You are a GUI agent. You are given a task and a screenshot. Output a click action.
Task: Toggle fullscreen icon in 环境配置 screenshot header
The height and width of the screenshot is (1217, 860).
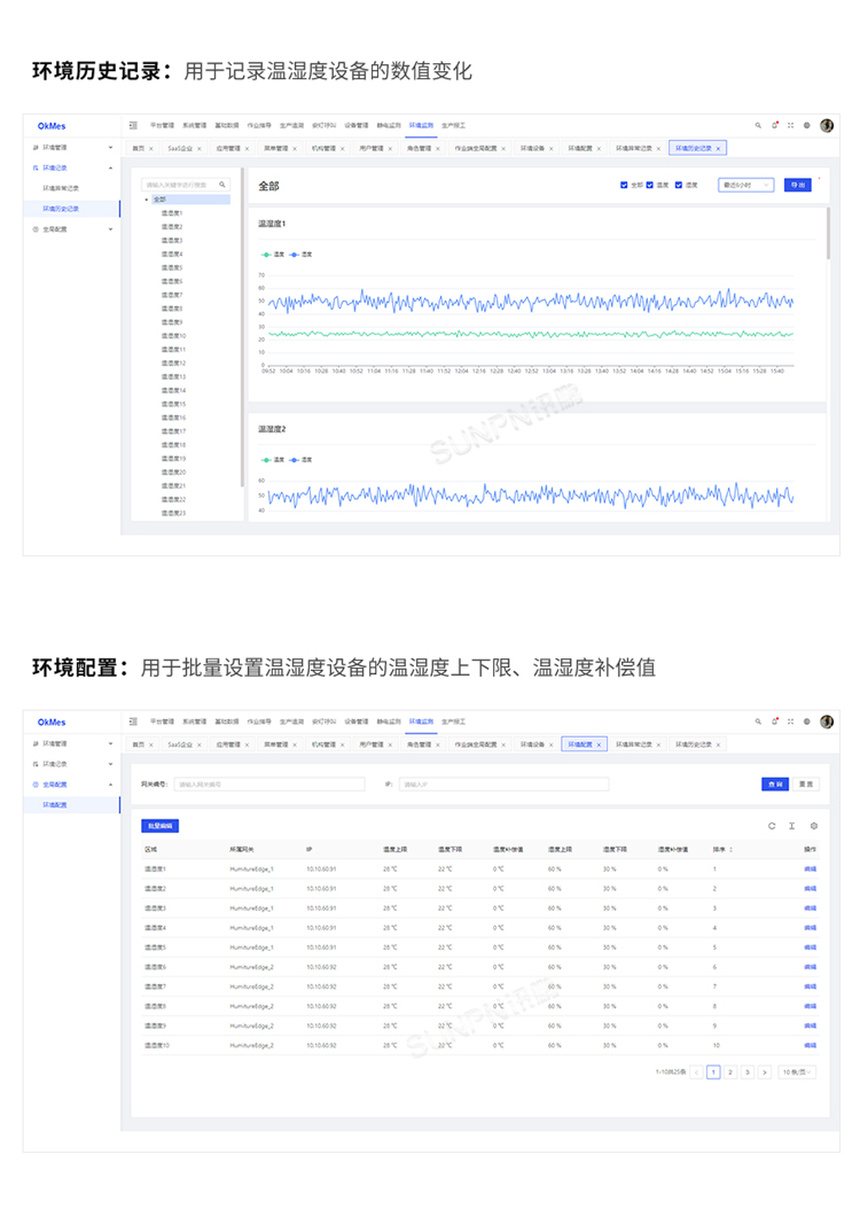pos(791,721)
